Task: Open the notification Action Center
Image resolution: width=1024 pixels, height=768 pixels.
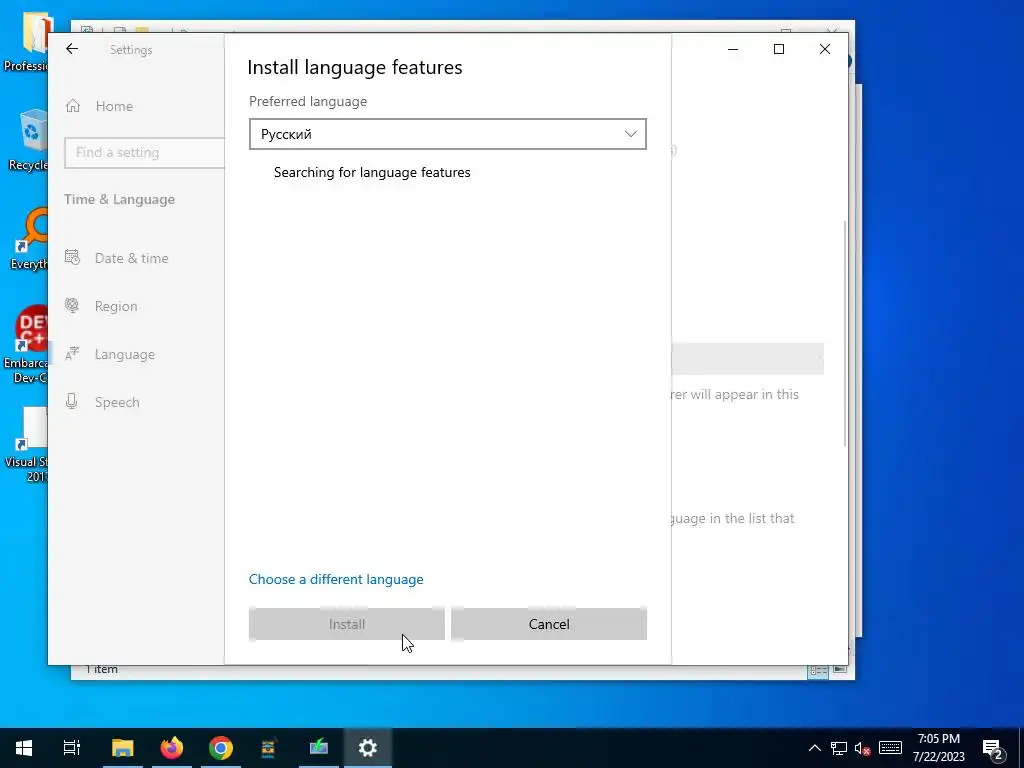Action: point(993,748)
